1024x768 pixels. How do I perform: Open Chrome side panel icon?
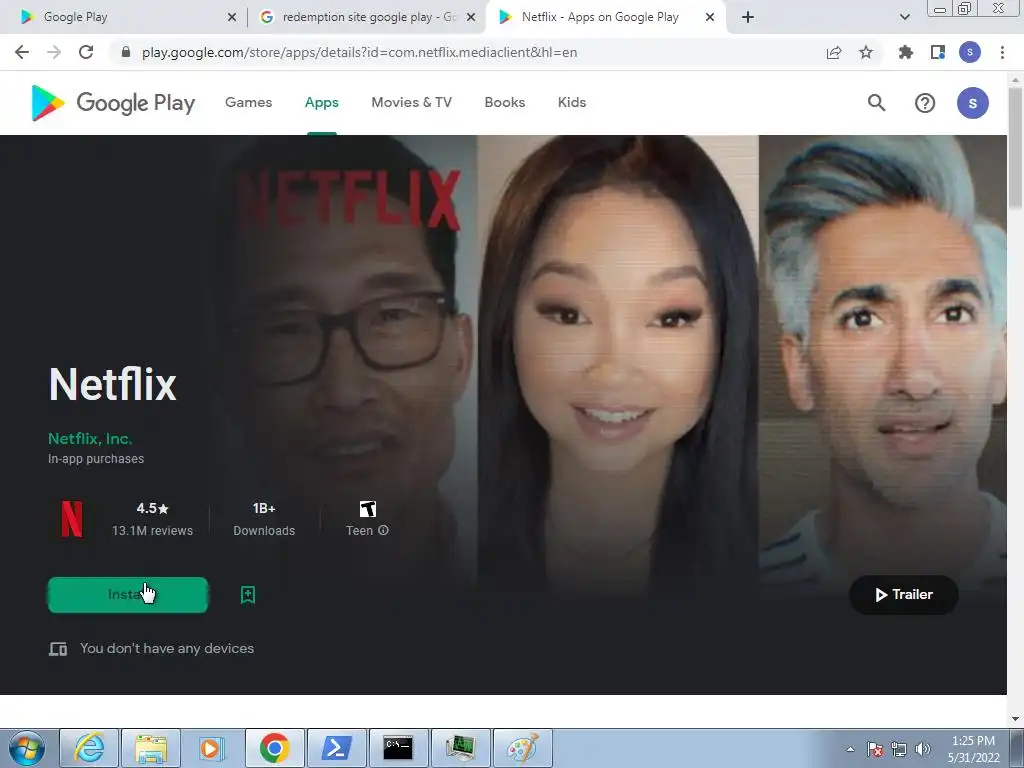click(x=938, y=52)
